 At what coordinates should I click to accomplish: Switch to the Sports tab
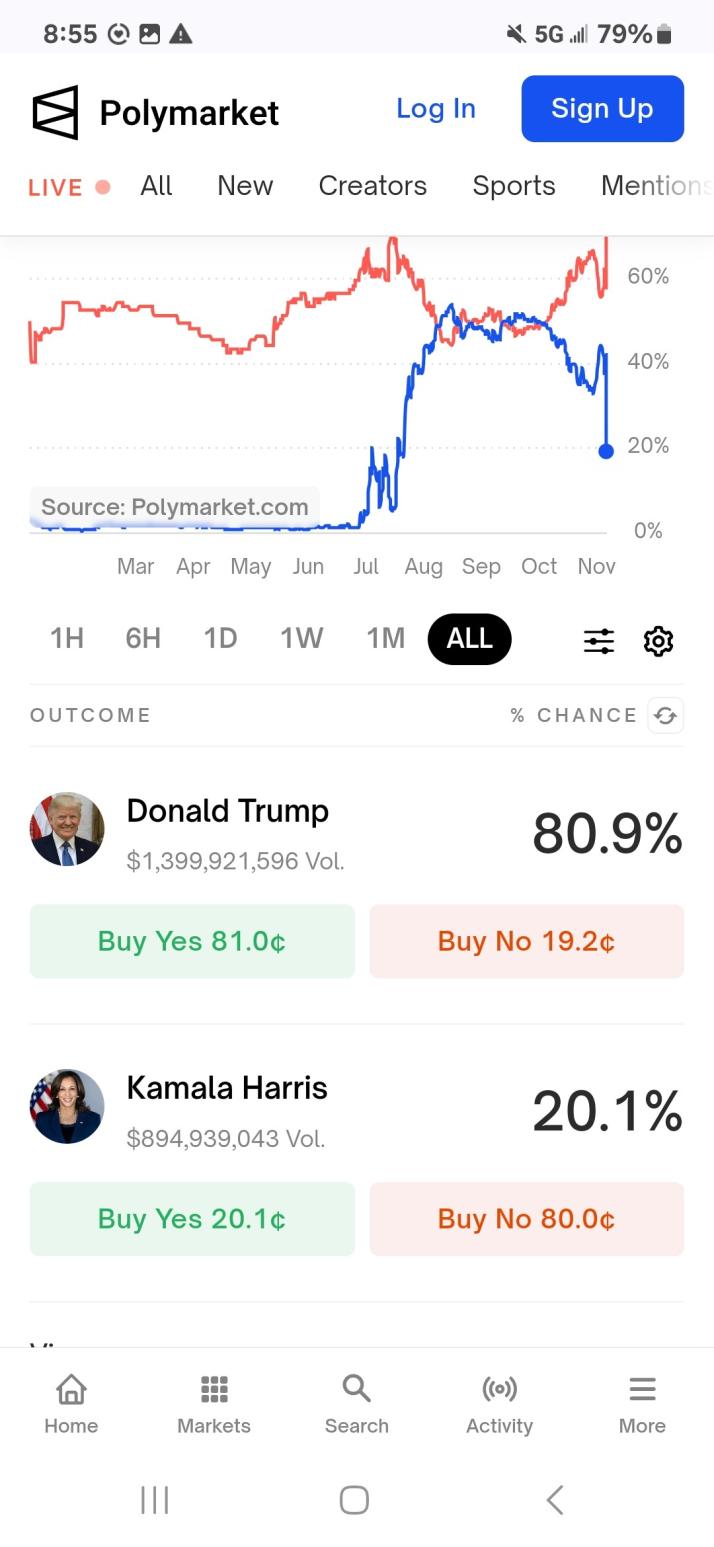pyautogui.click(x=514, y=186)
